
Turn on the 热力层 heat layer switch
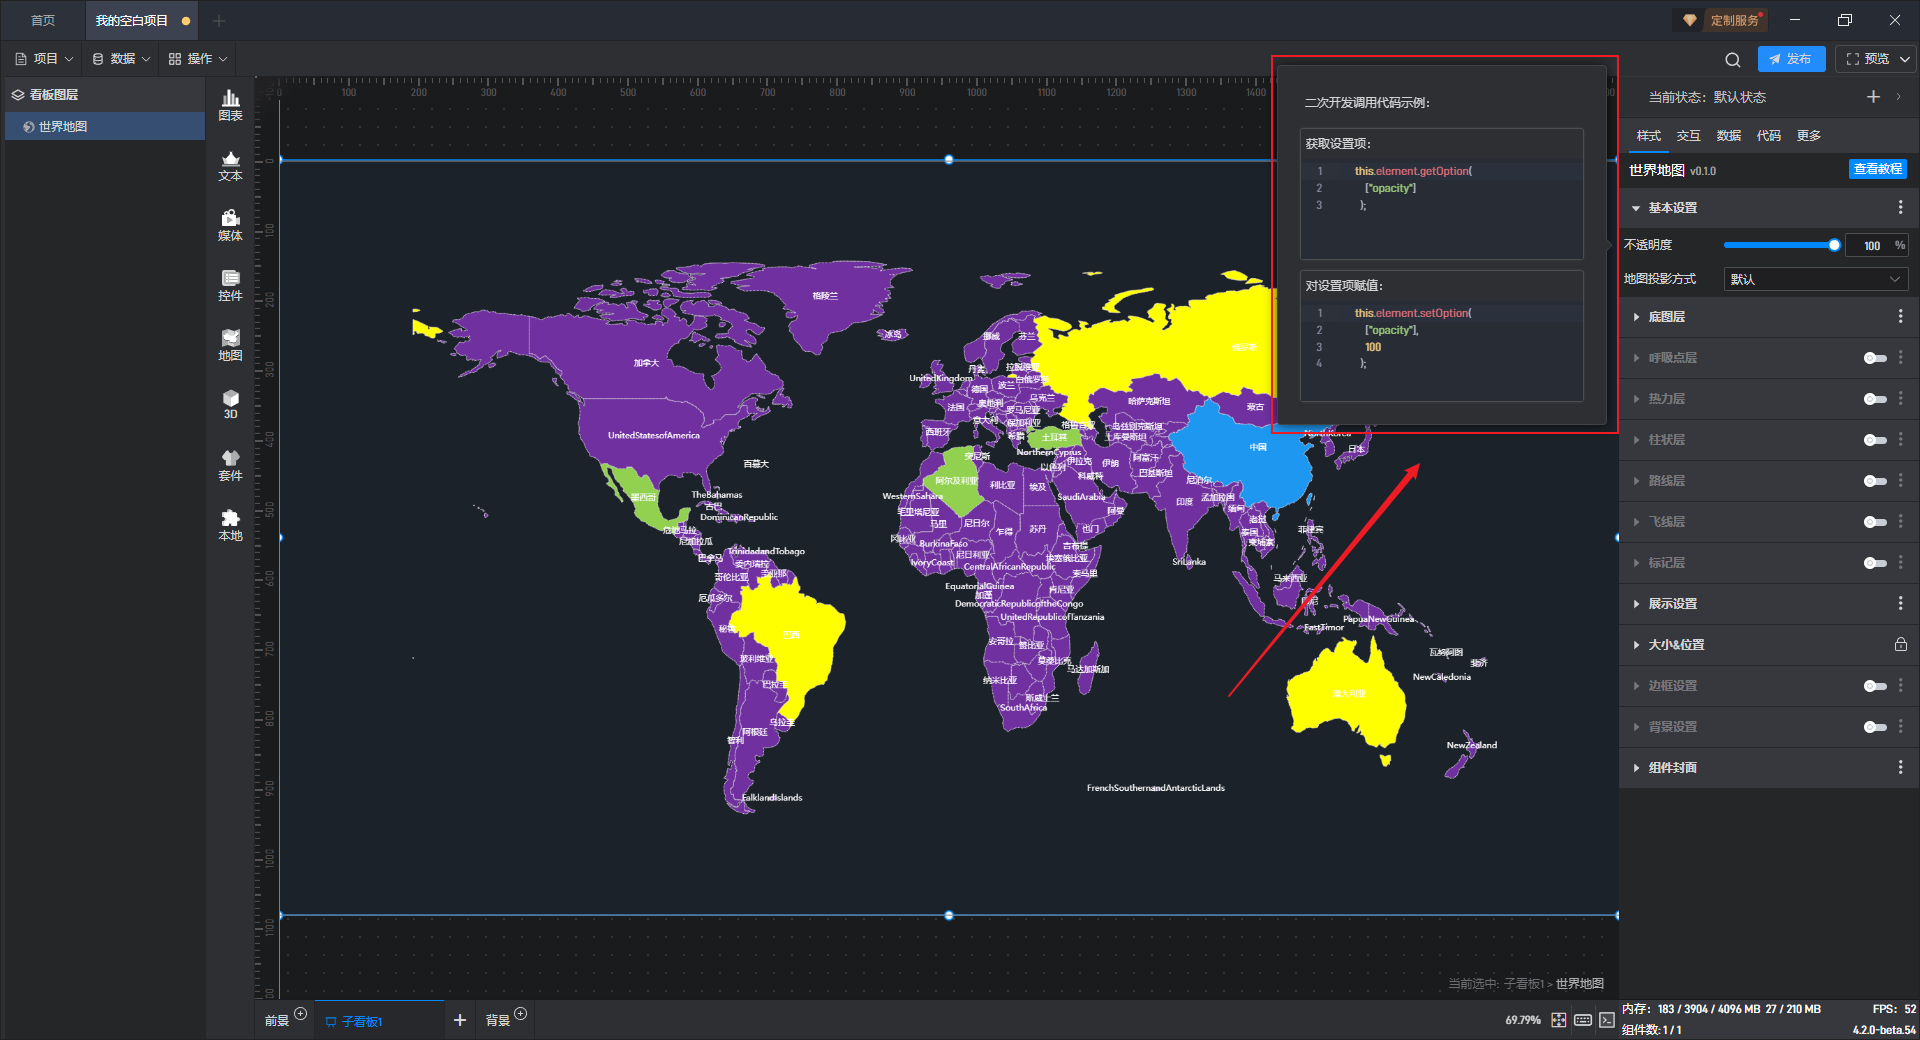[1875, 399]
